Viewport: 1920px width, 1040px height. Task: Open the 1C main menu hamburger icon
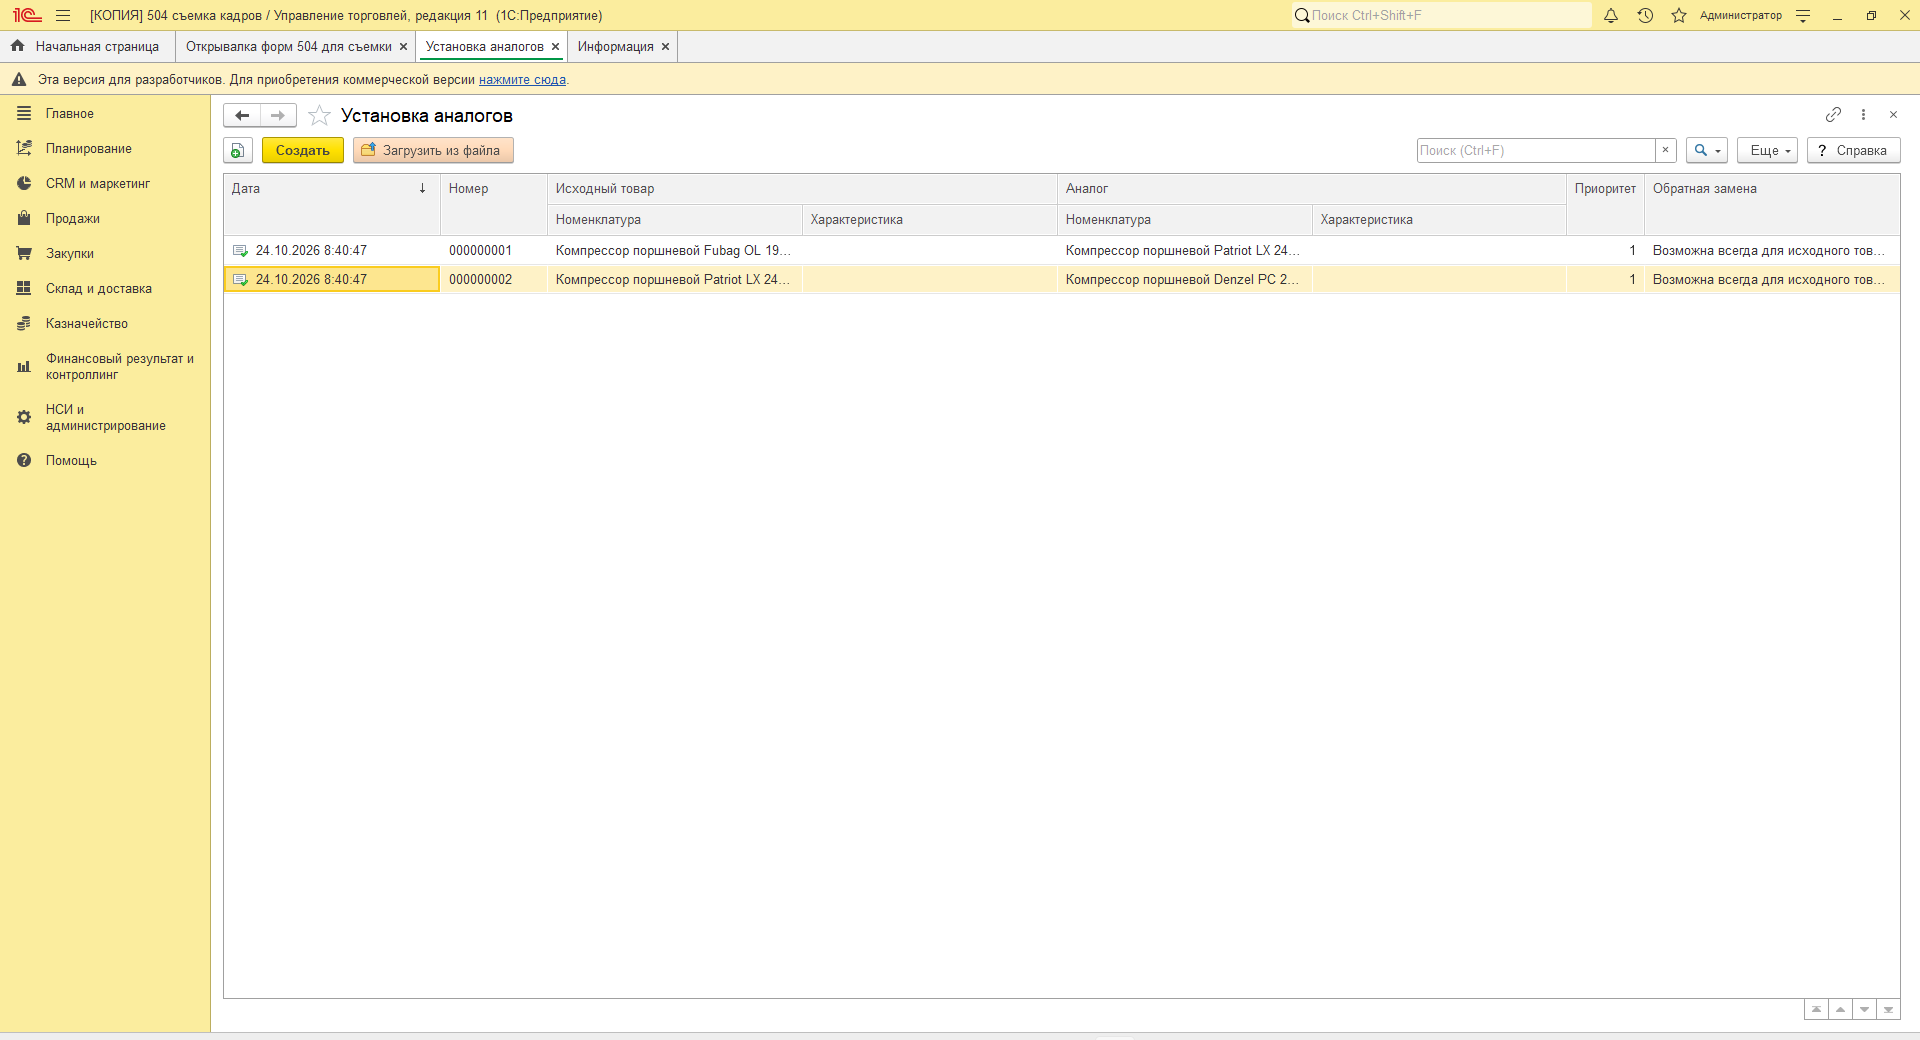pyautogui.click(x=63, y=15)
